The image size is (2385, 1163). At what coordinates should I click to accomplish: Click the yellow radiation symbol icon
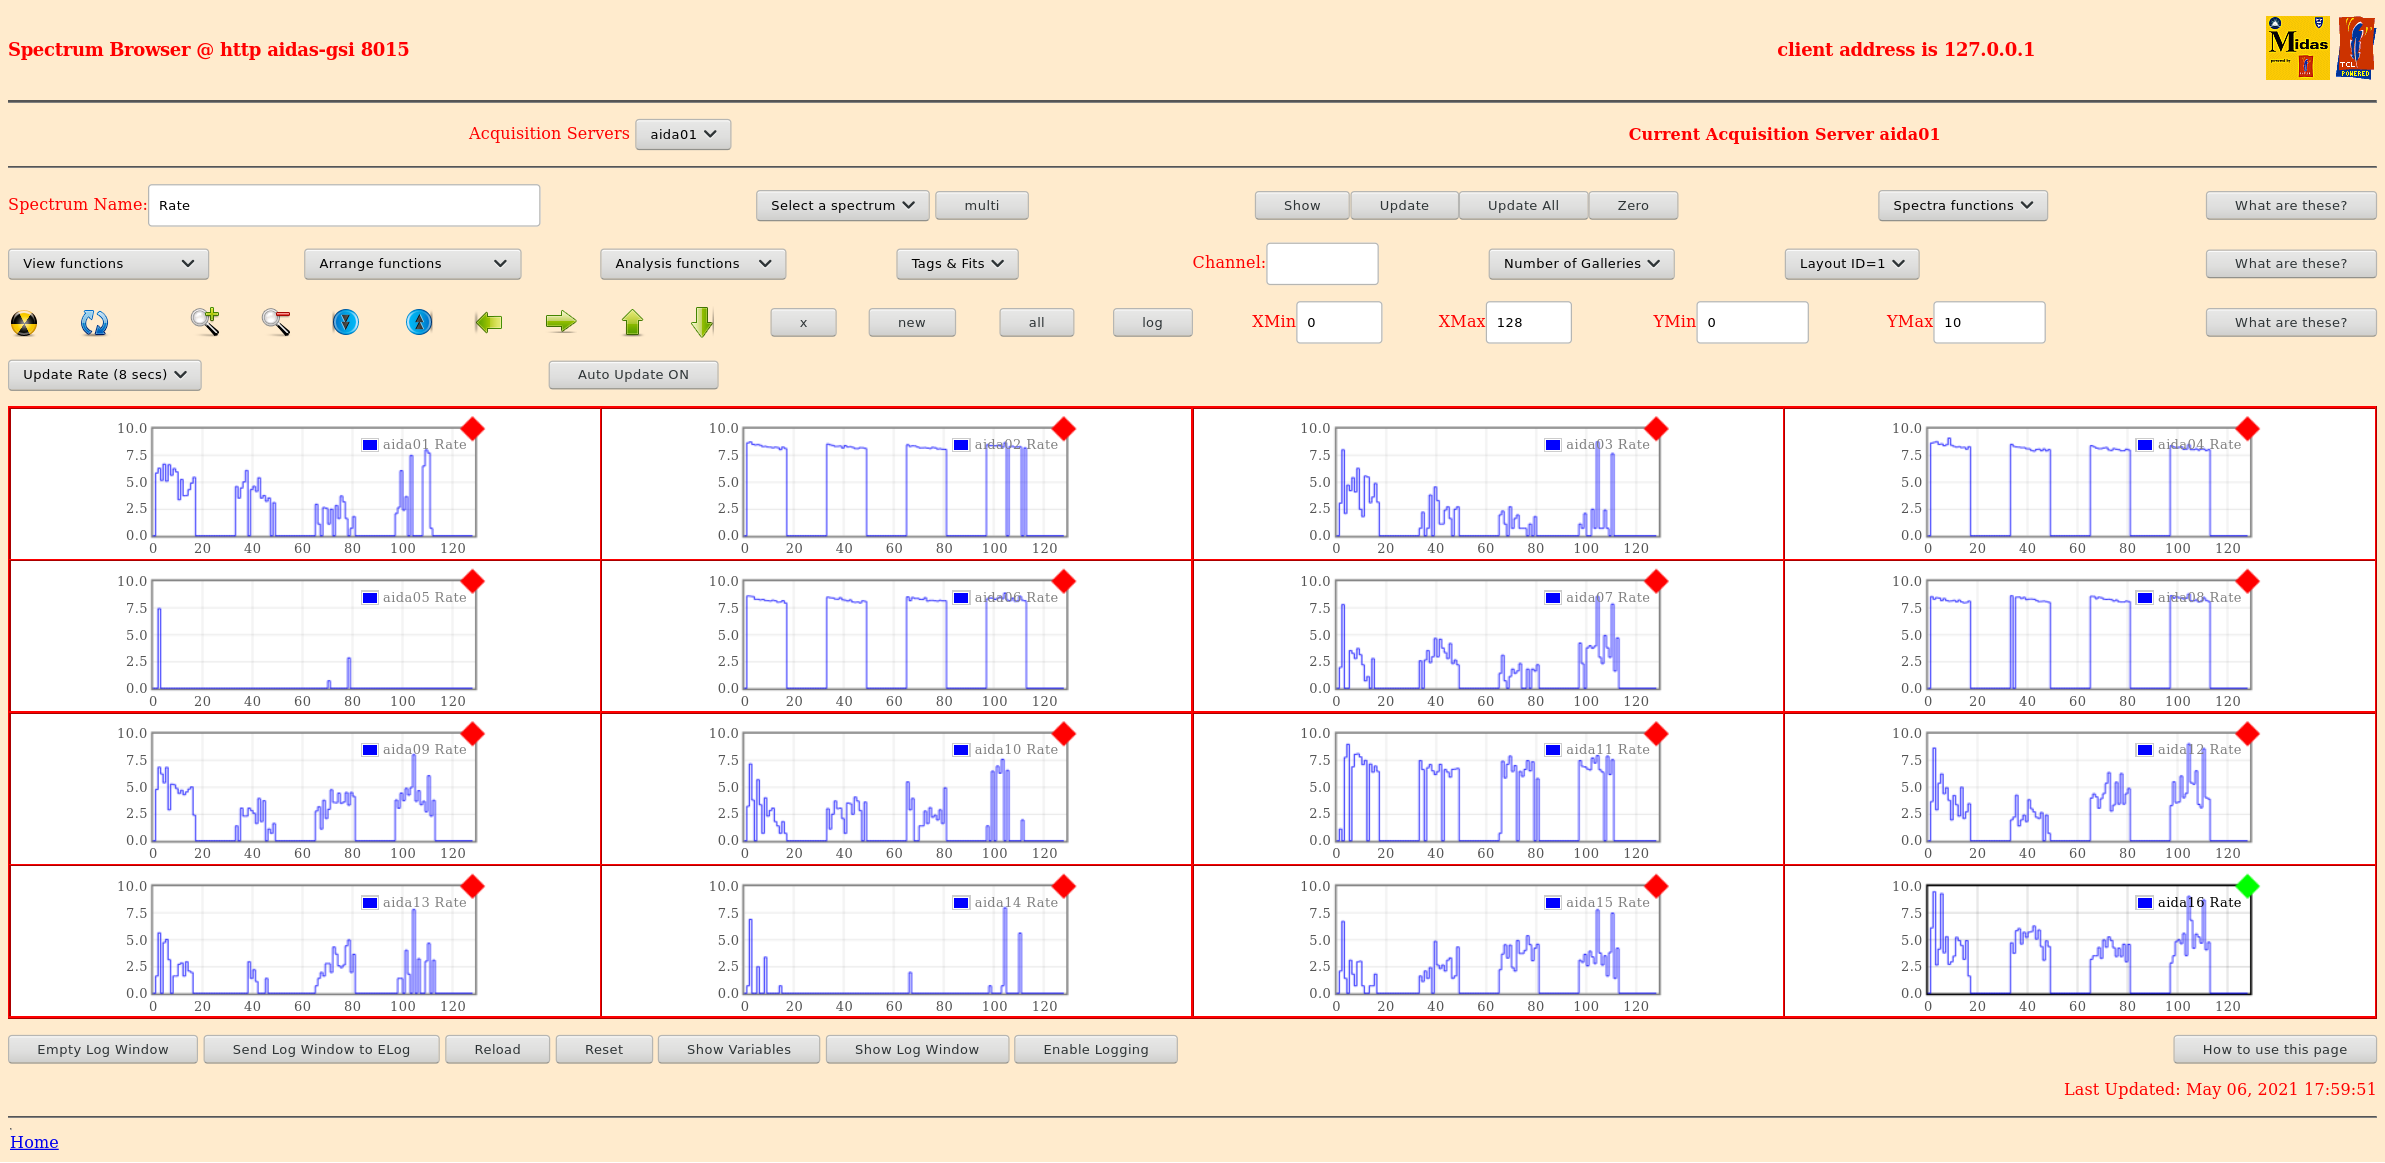point(24,323)
